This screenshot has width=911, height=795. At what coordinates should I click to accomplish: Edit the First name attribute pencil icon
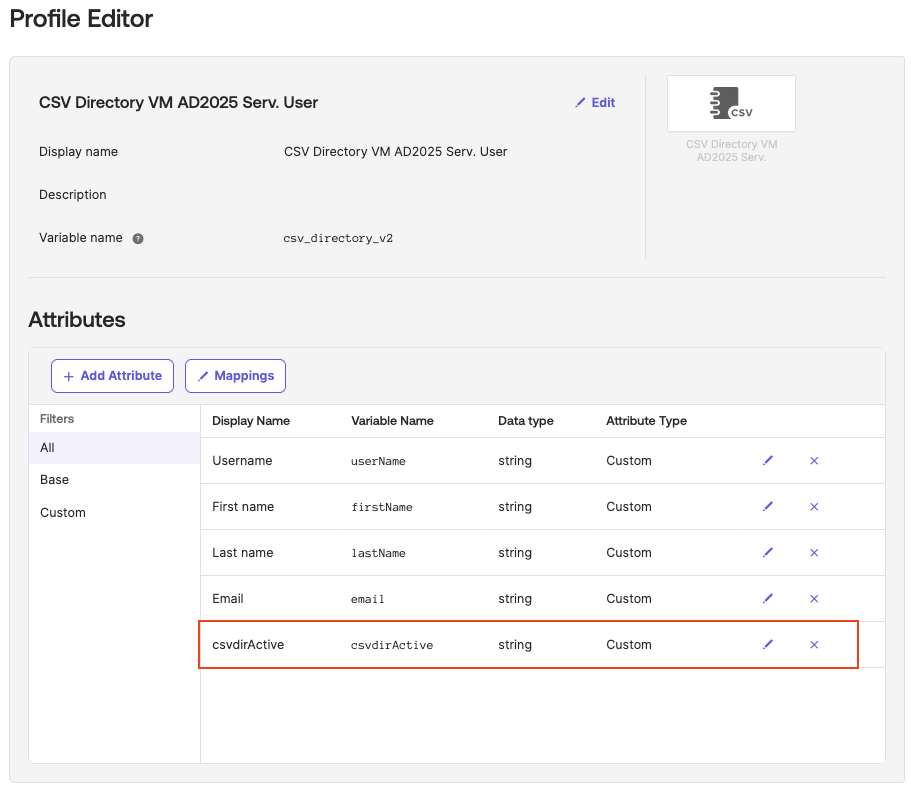[x=767, y=506]
